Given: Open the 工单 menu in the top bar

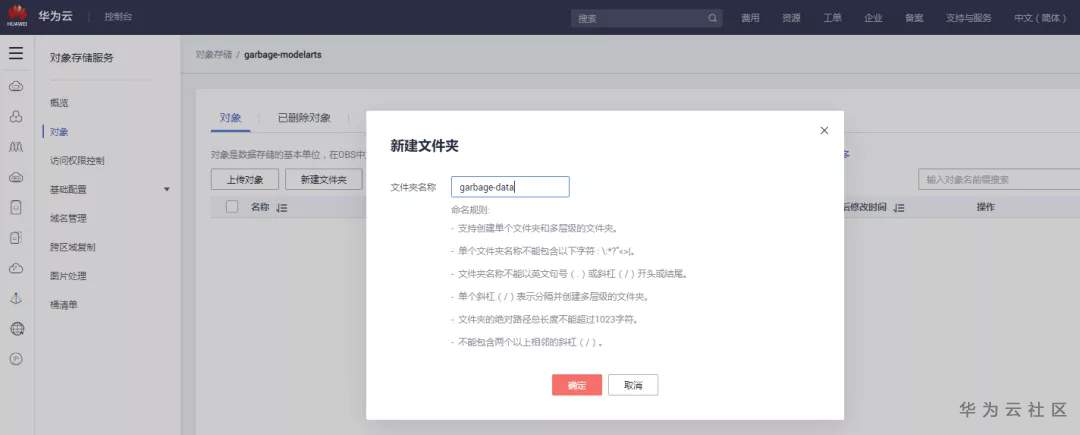Looking at the screenshot, I should coord(832,19).
